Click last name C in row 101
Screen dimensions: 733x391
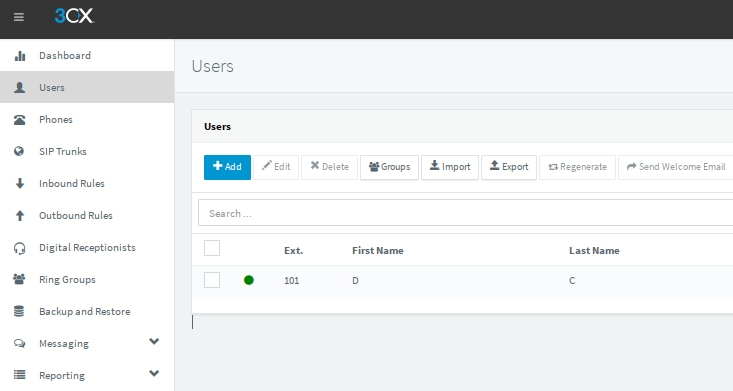[x=572, y=281]
